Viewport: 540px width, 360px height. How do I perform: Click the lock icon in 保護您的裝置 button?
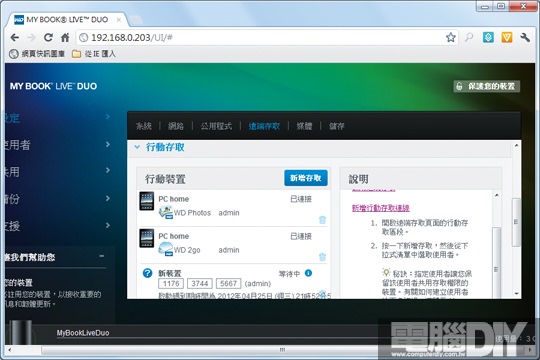pyautogui.click(x=459, y=86)
